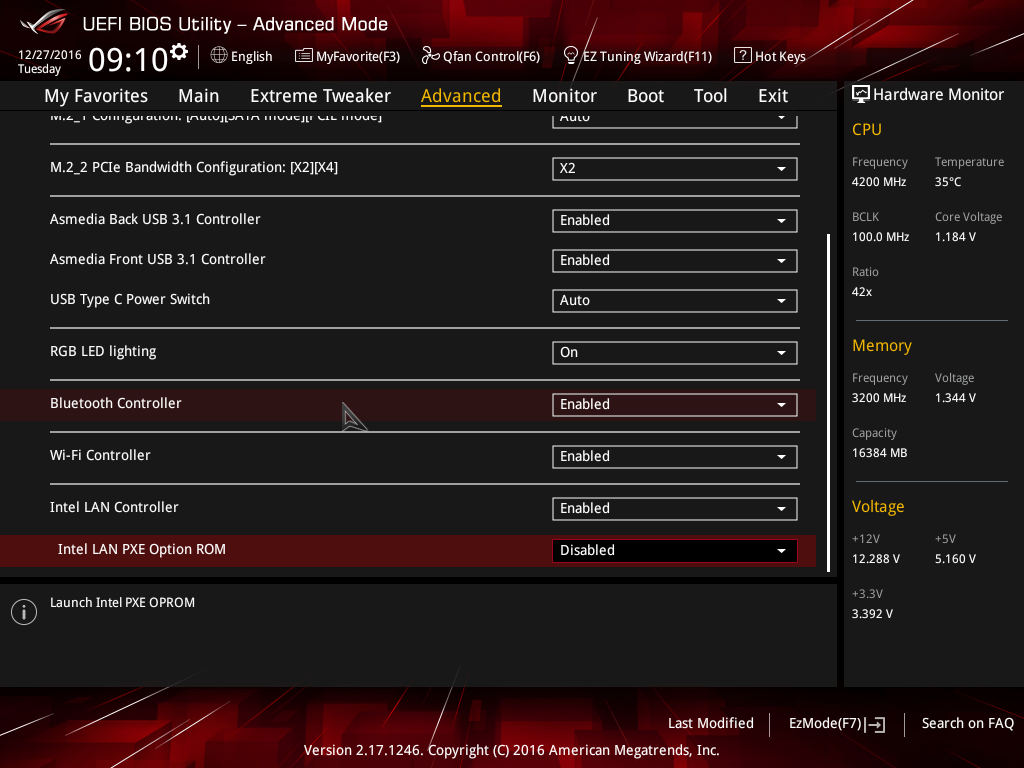Click the 12/27/2016 date text
This screenshot has height=768, width=1024.
click(x=50, y=55)
